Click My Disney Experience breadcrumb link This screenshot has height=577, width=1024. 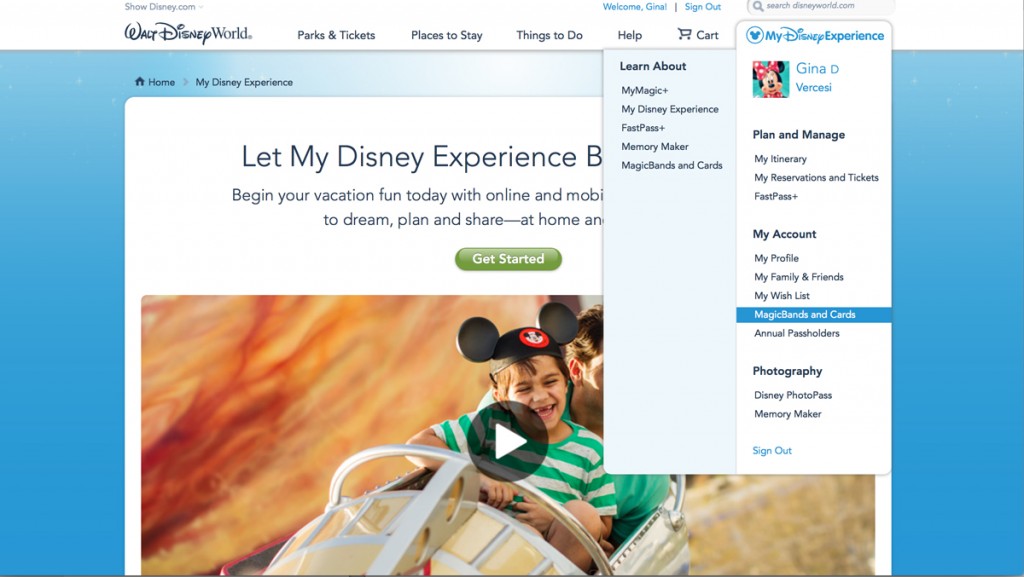[x=244, y=82]
